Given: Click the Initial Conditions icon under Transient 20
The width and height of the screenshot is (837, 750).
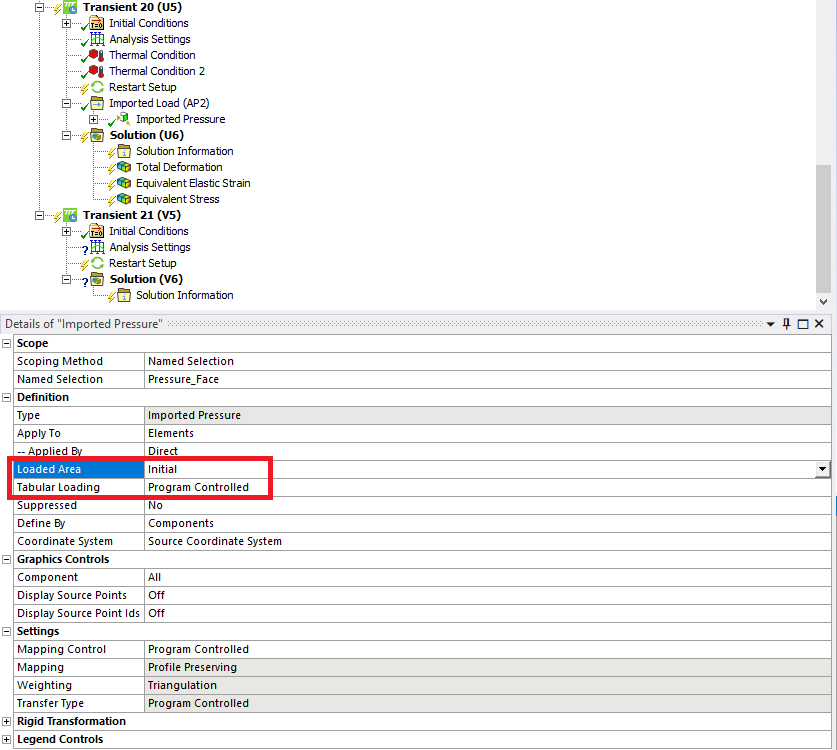Looking at the screenshot, I should tap(97, 23).
